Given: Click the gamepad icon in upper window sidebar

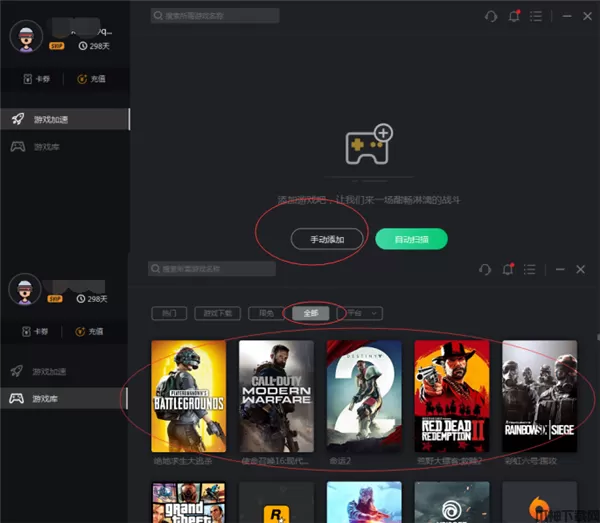Looking at the screenshot, I should click(18, 147).
